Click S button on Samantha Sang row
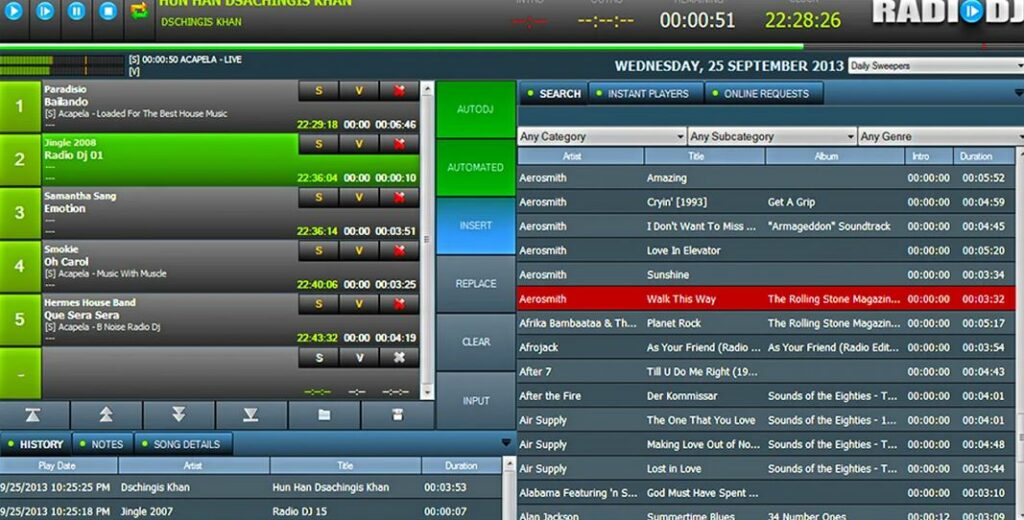Image resolution: width=1024 pixels, height=520 pixels. tap(319, 197)
